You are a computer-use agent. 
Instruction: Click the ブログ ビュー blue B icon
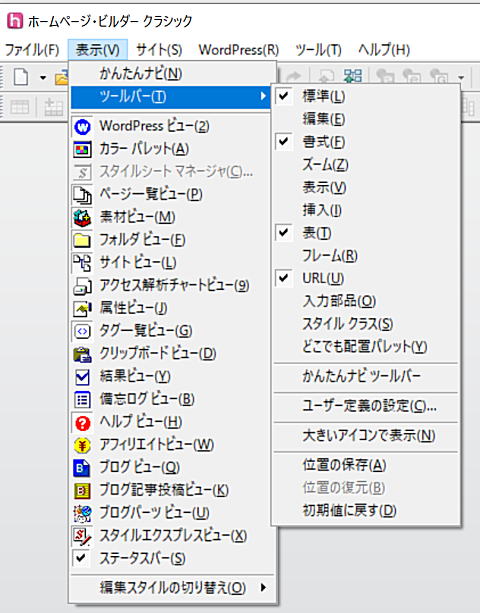[x=82, y=468]
